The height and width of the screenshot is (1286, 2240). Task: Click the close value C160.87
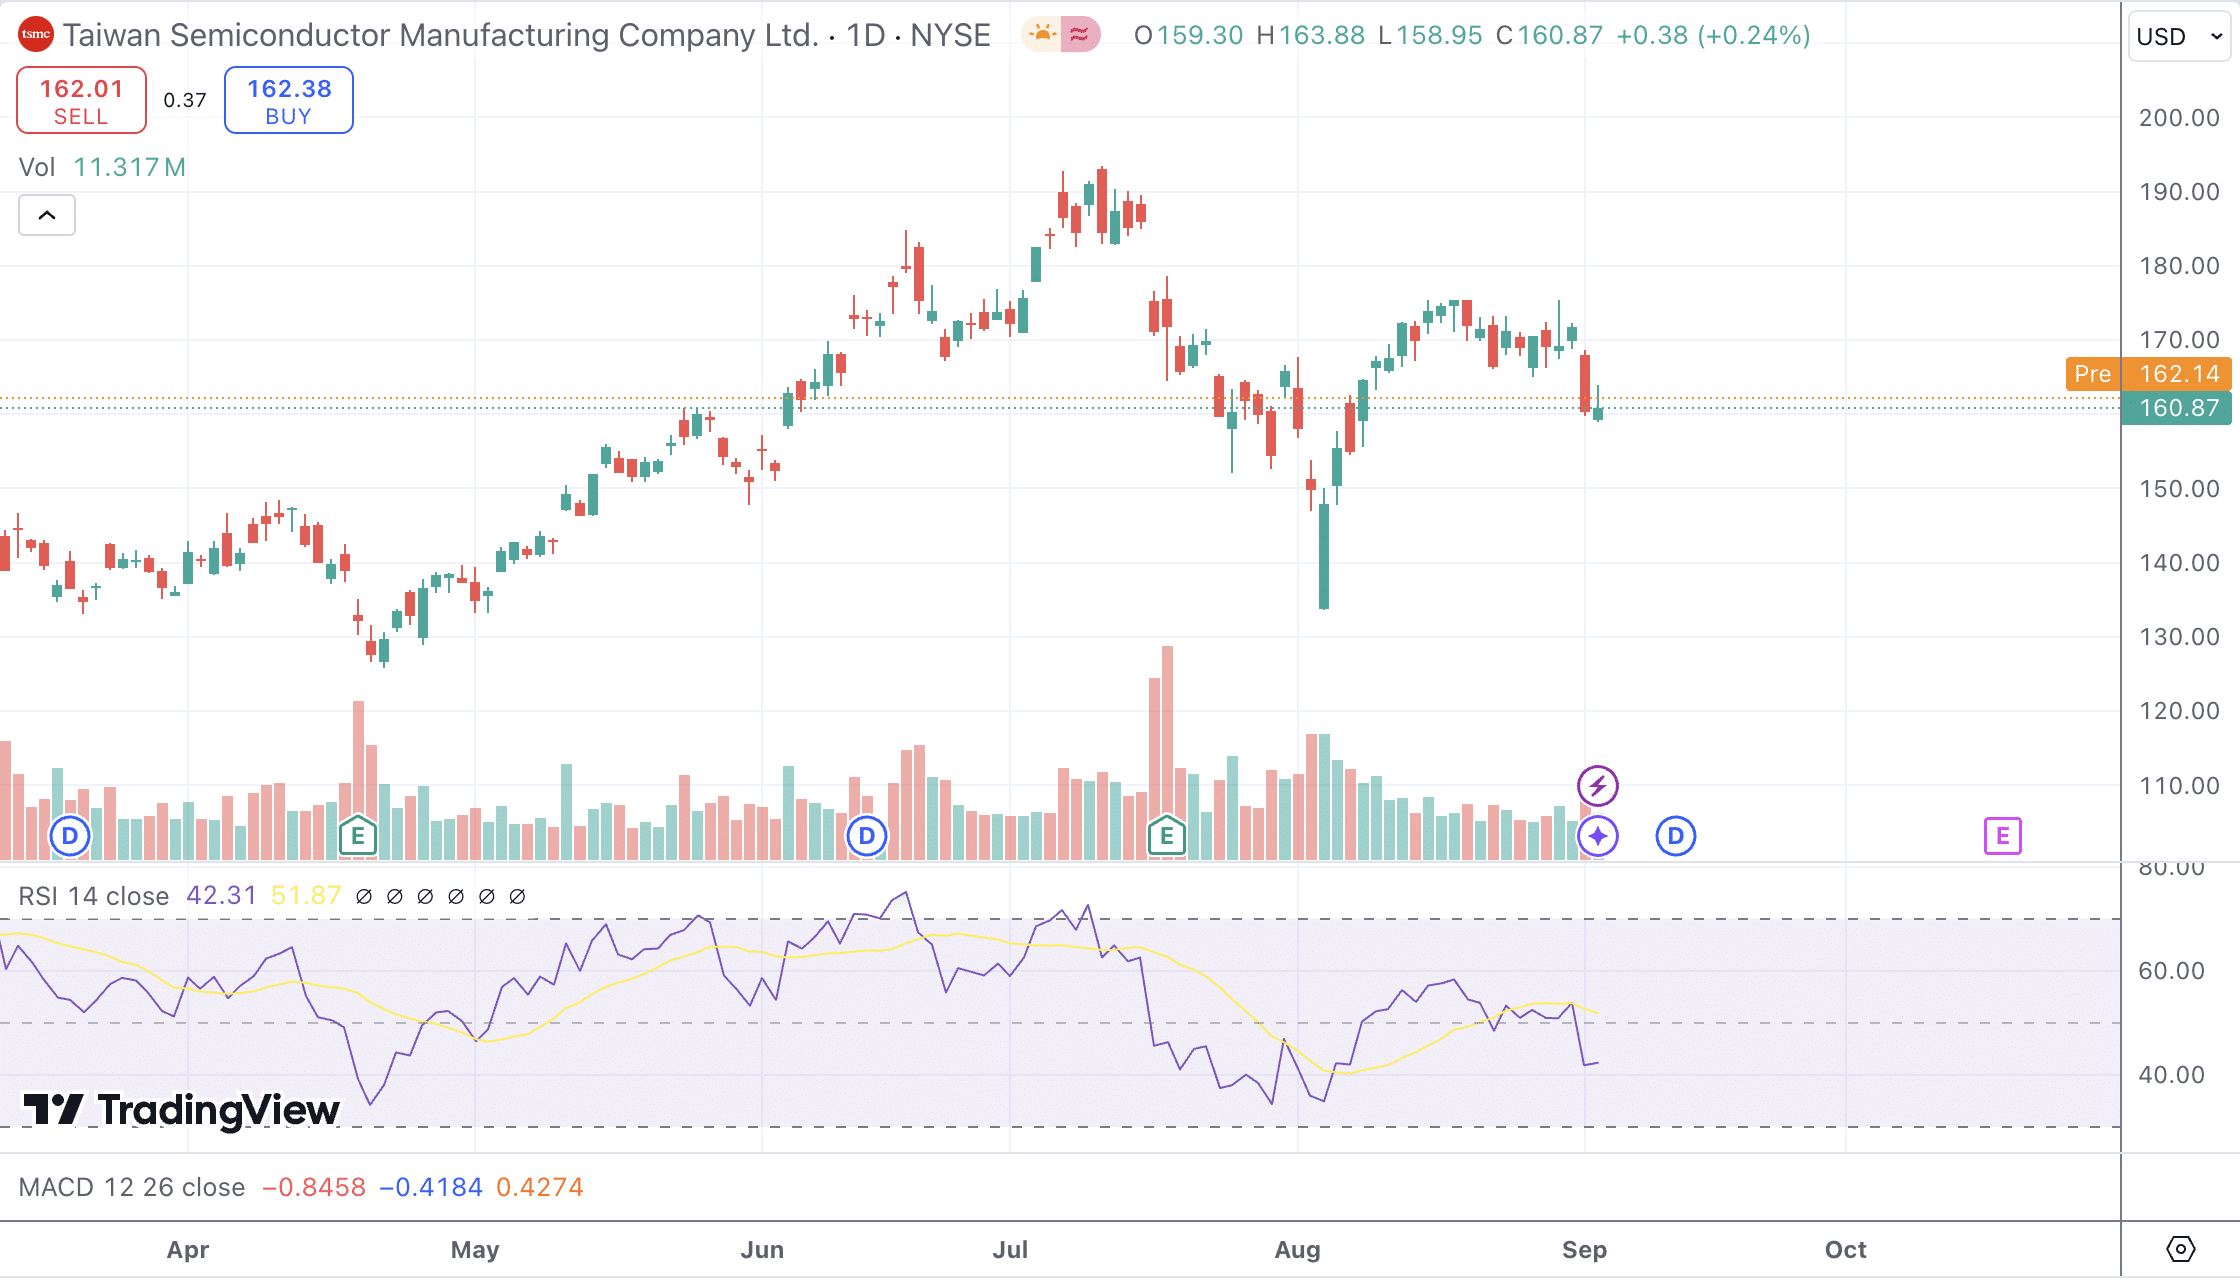[x=1549, y=35]
